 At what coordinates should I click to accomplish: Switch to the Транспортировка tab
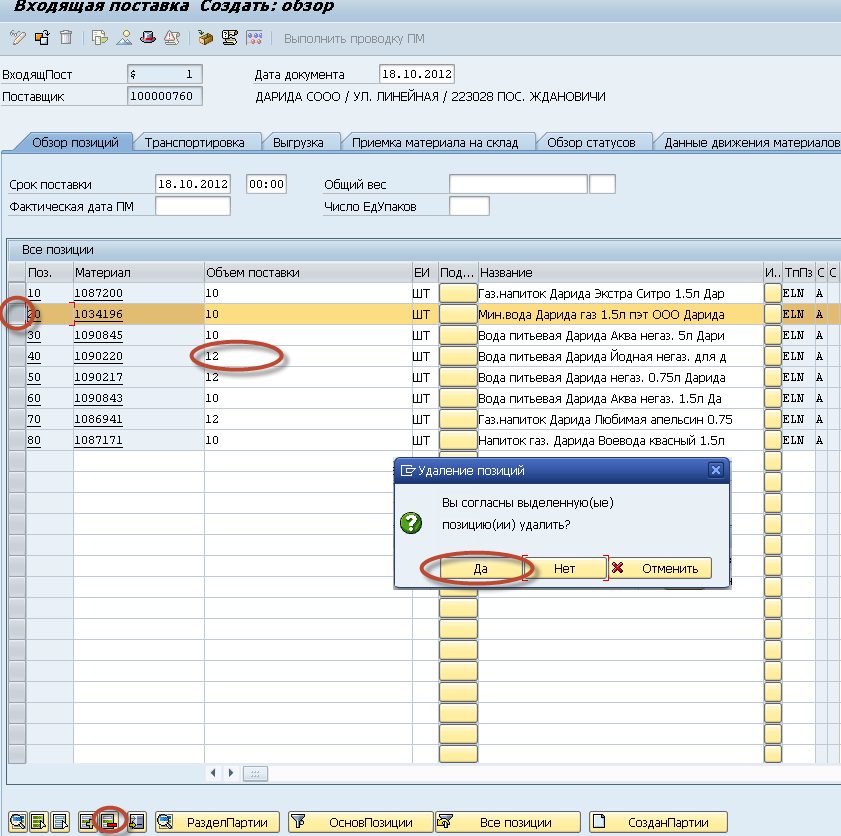[x=194, y=143]
